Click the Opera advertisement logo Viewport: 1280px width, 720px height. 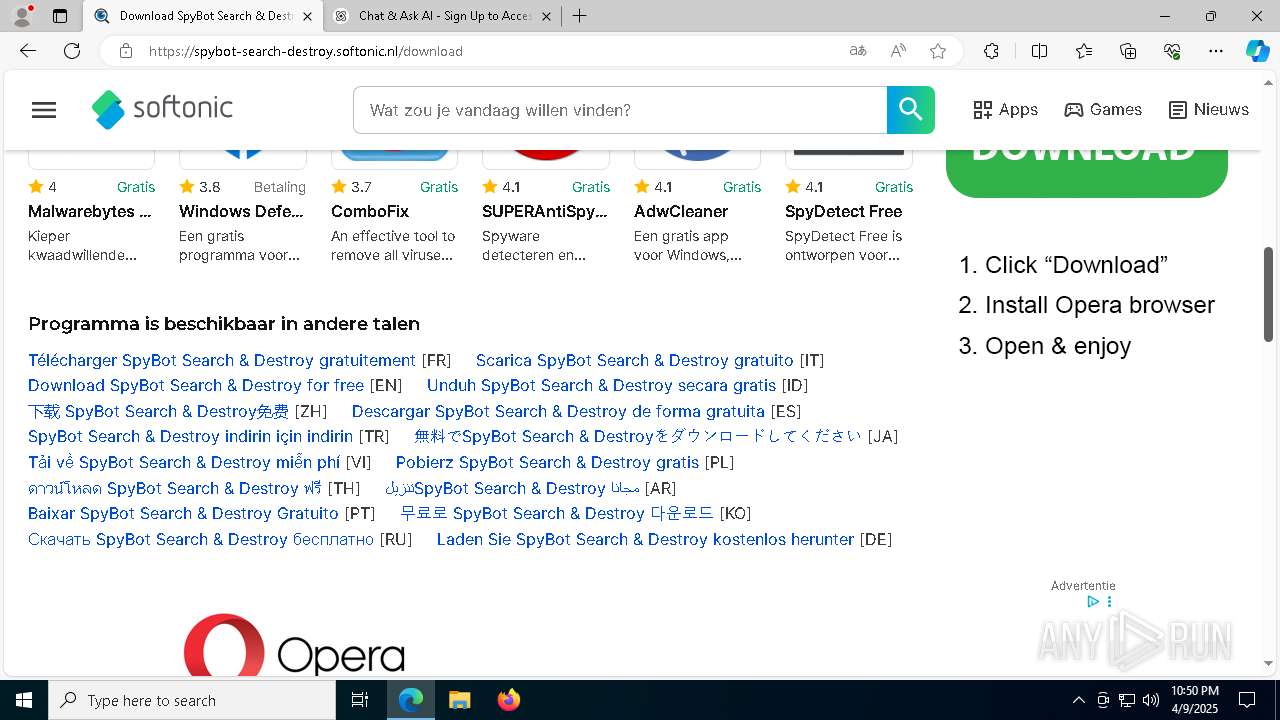(x=294, y=646)
